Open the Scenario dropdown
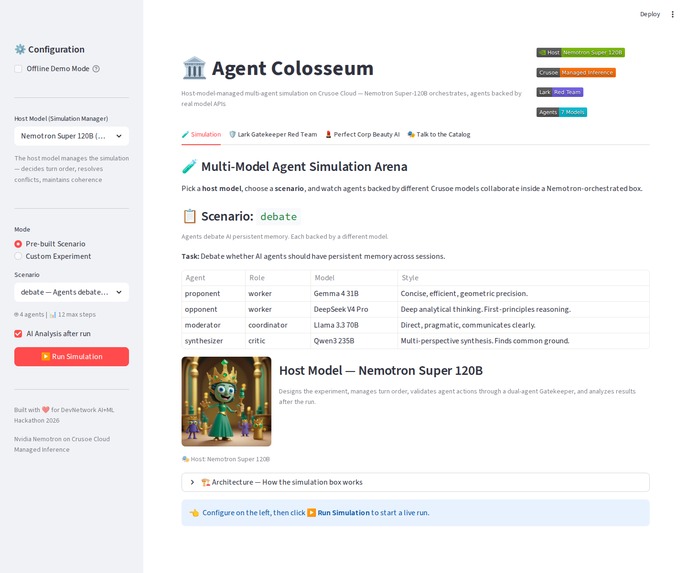The image size is (688, 573). [x=72, y=292]
